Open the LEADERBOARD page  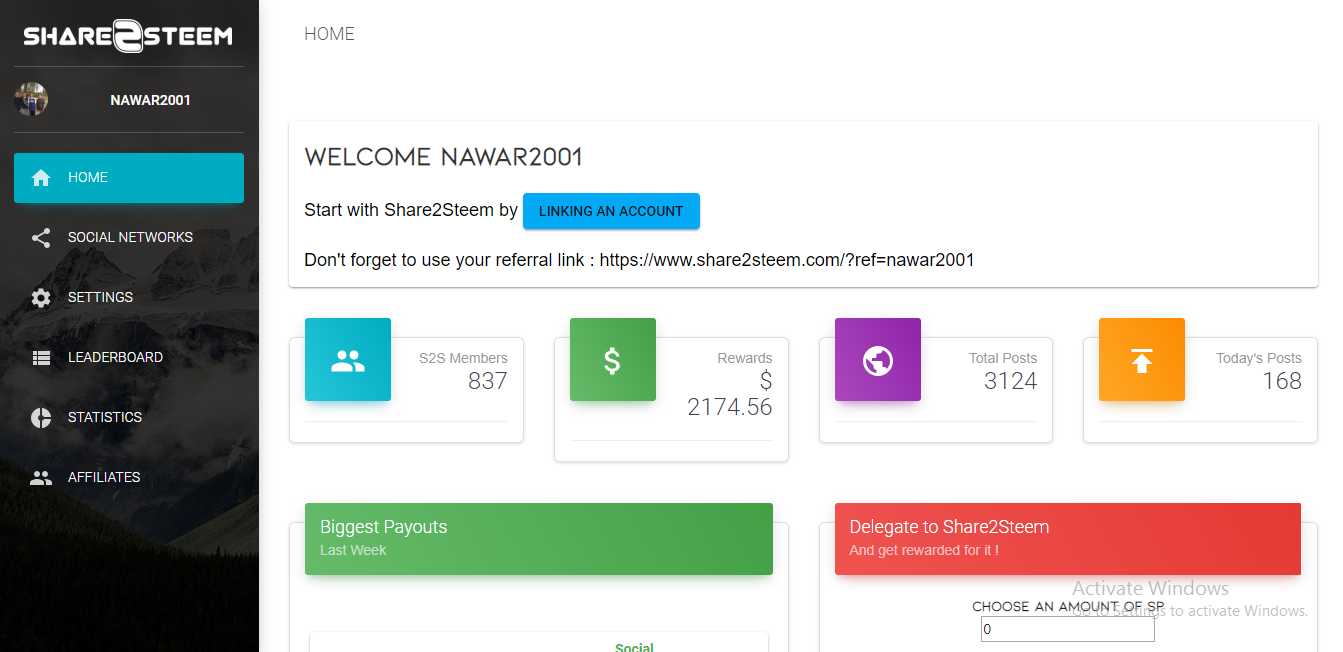[x=129, y=358]
